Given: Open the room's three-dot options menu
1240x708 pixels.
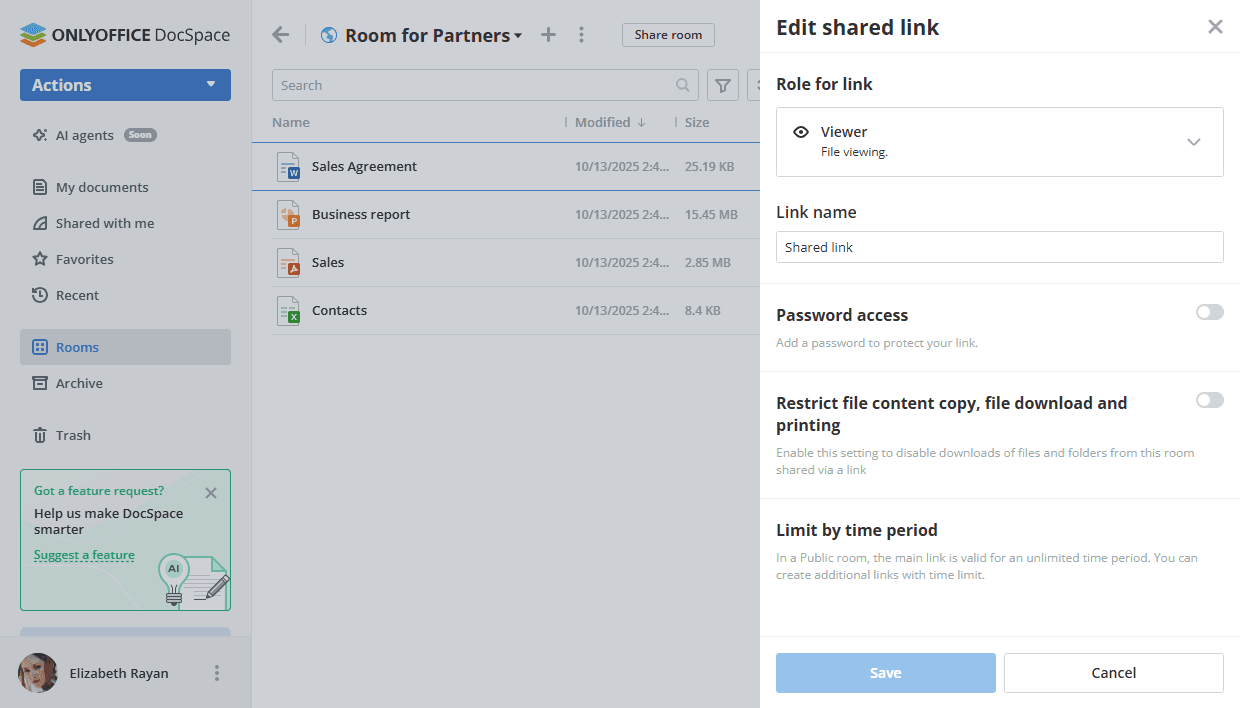Looking at the screenshot, I should (x=582, y=35).
